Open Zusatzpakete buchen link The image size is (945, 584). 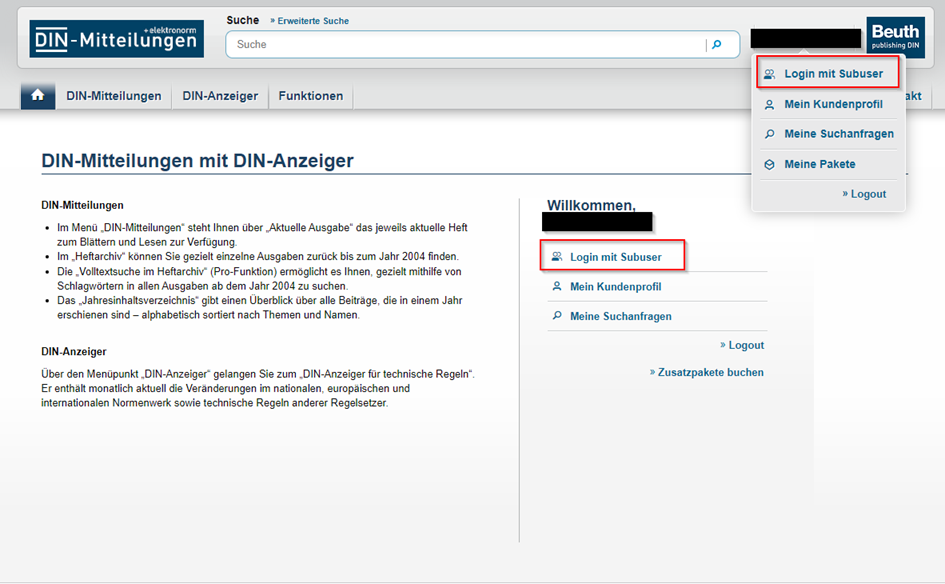click(710, 372)
